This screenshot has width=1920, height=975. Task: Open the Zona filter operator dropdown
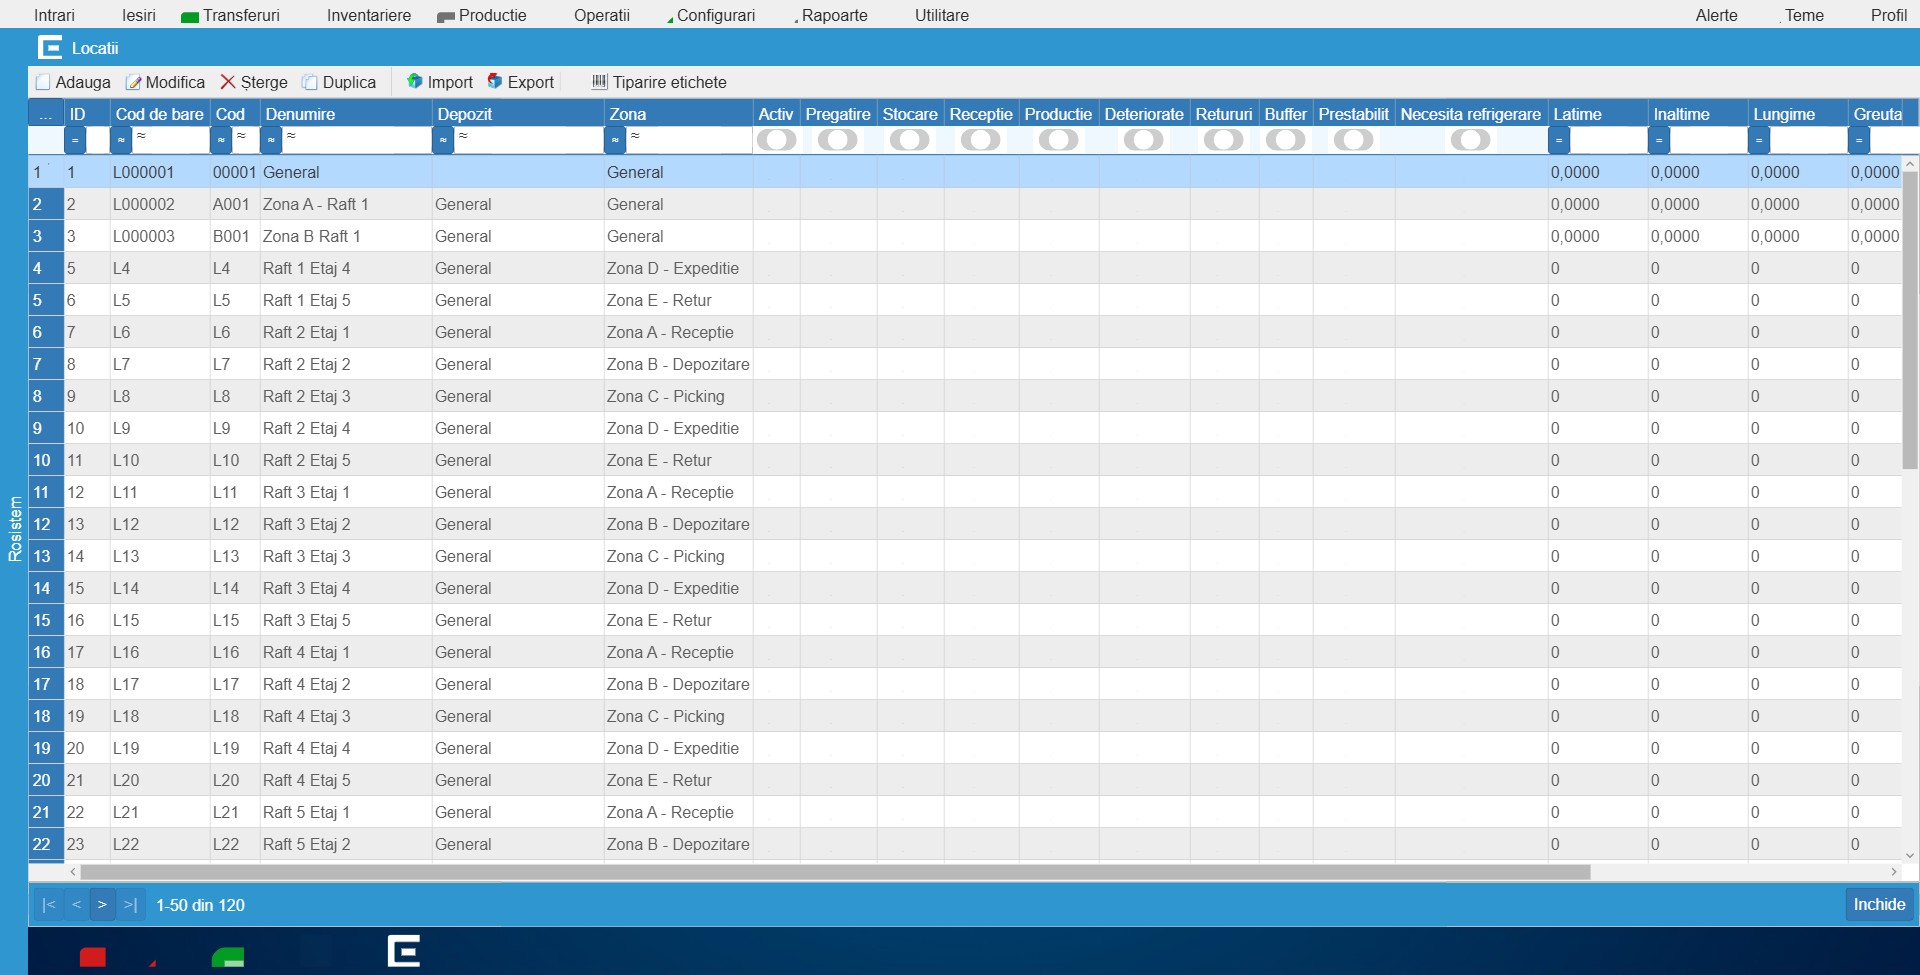(x=615, y=140)
